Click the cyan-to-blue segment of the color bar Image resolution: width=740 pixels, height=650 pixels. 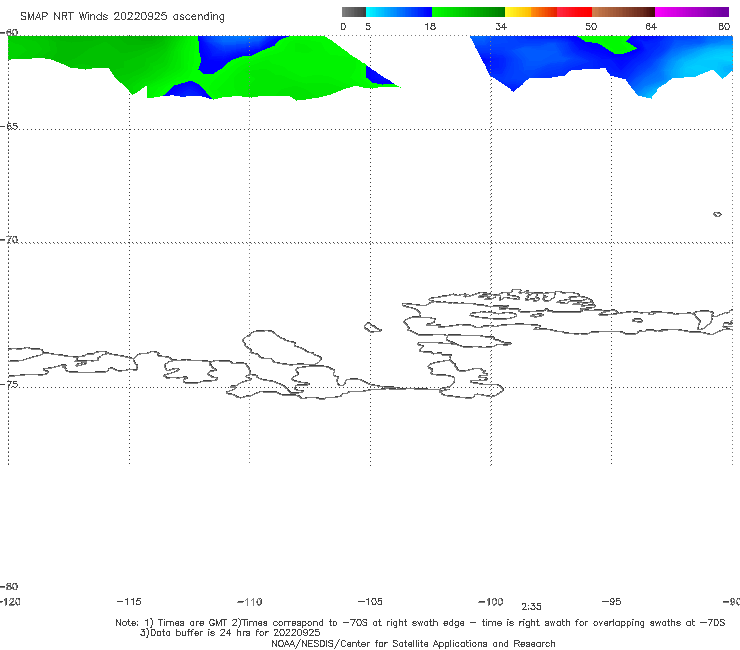(x=399, y=12)
